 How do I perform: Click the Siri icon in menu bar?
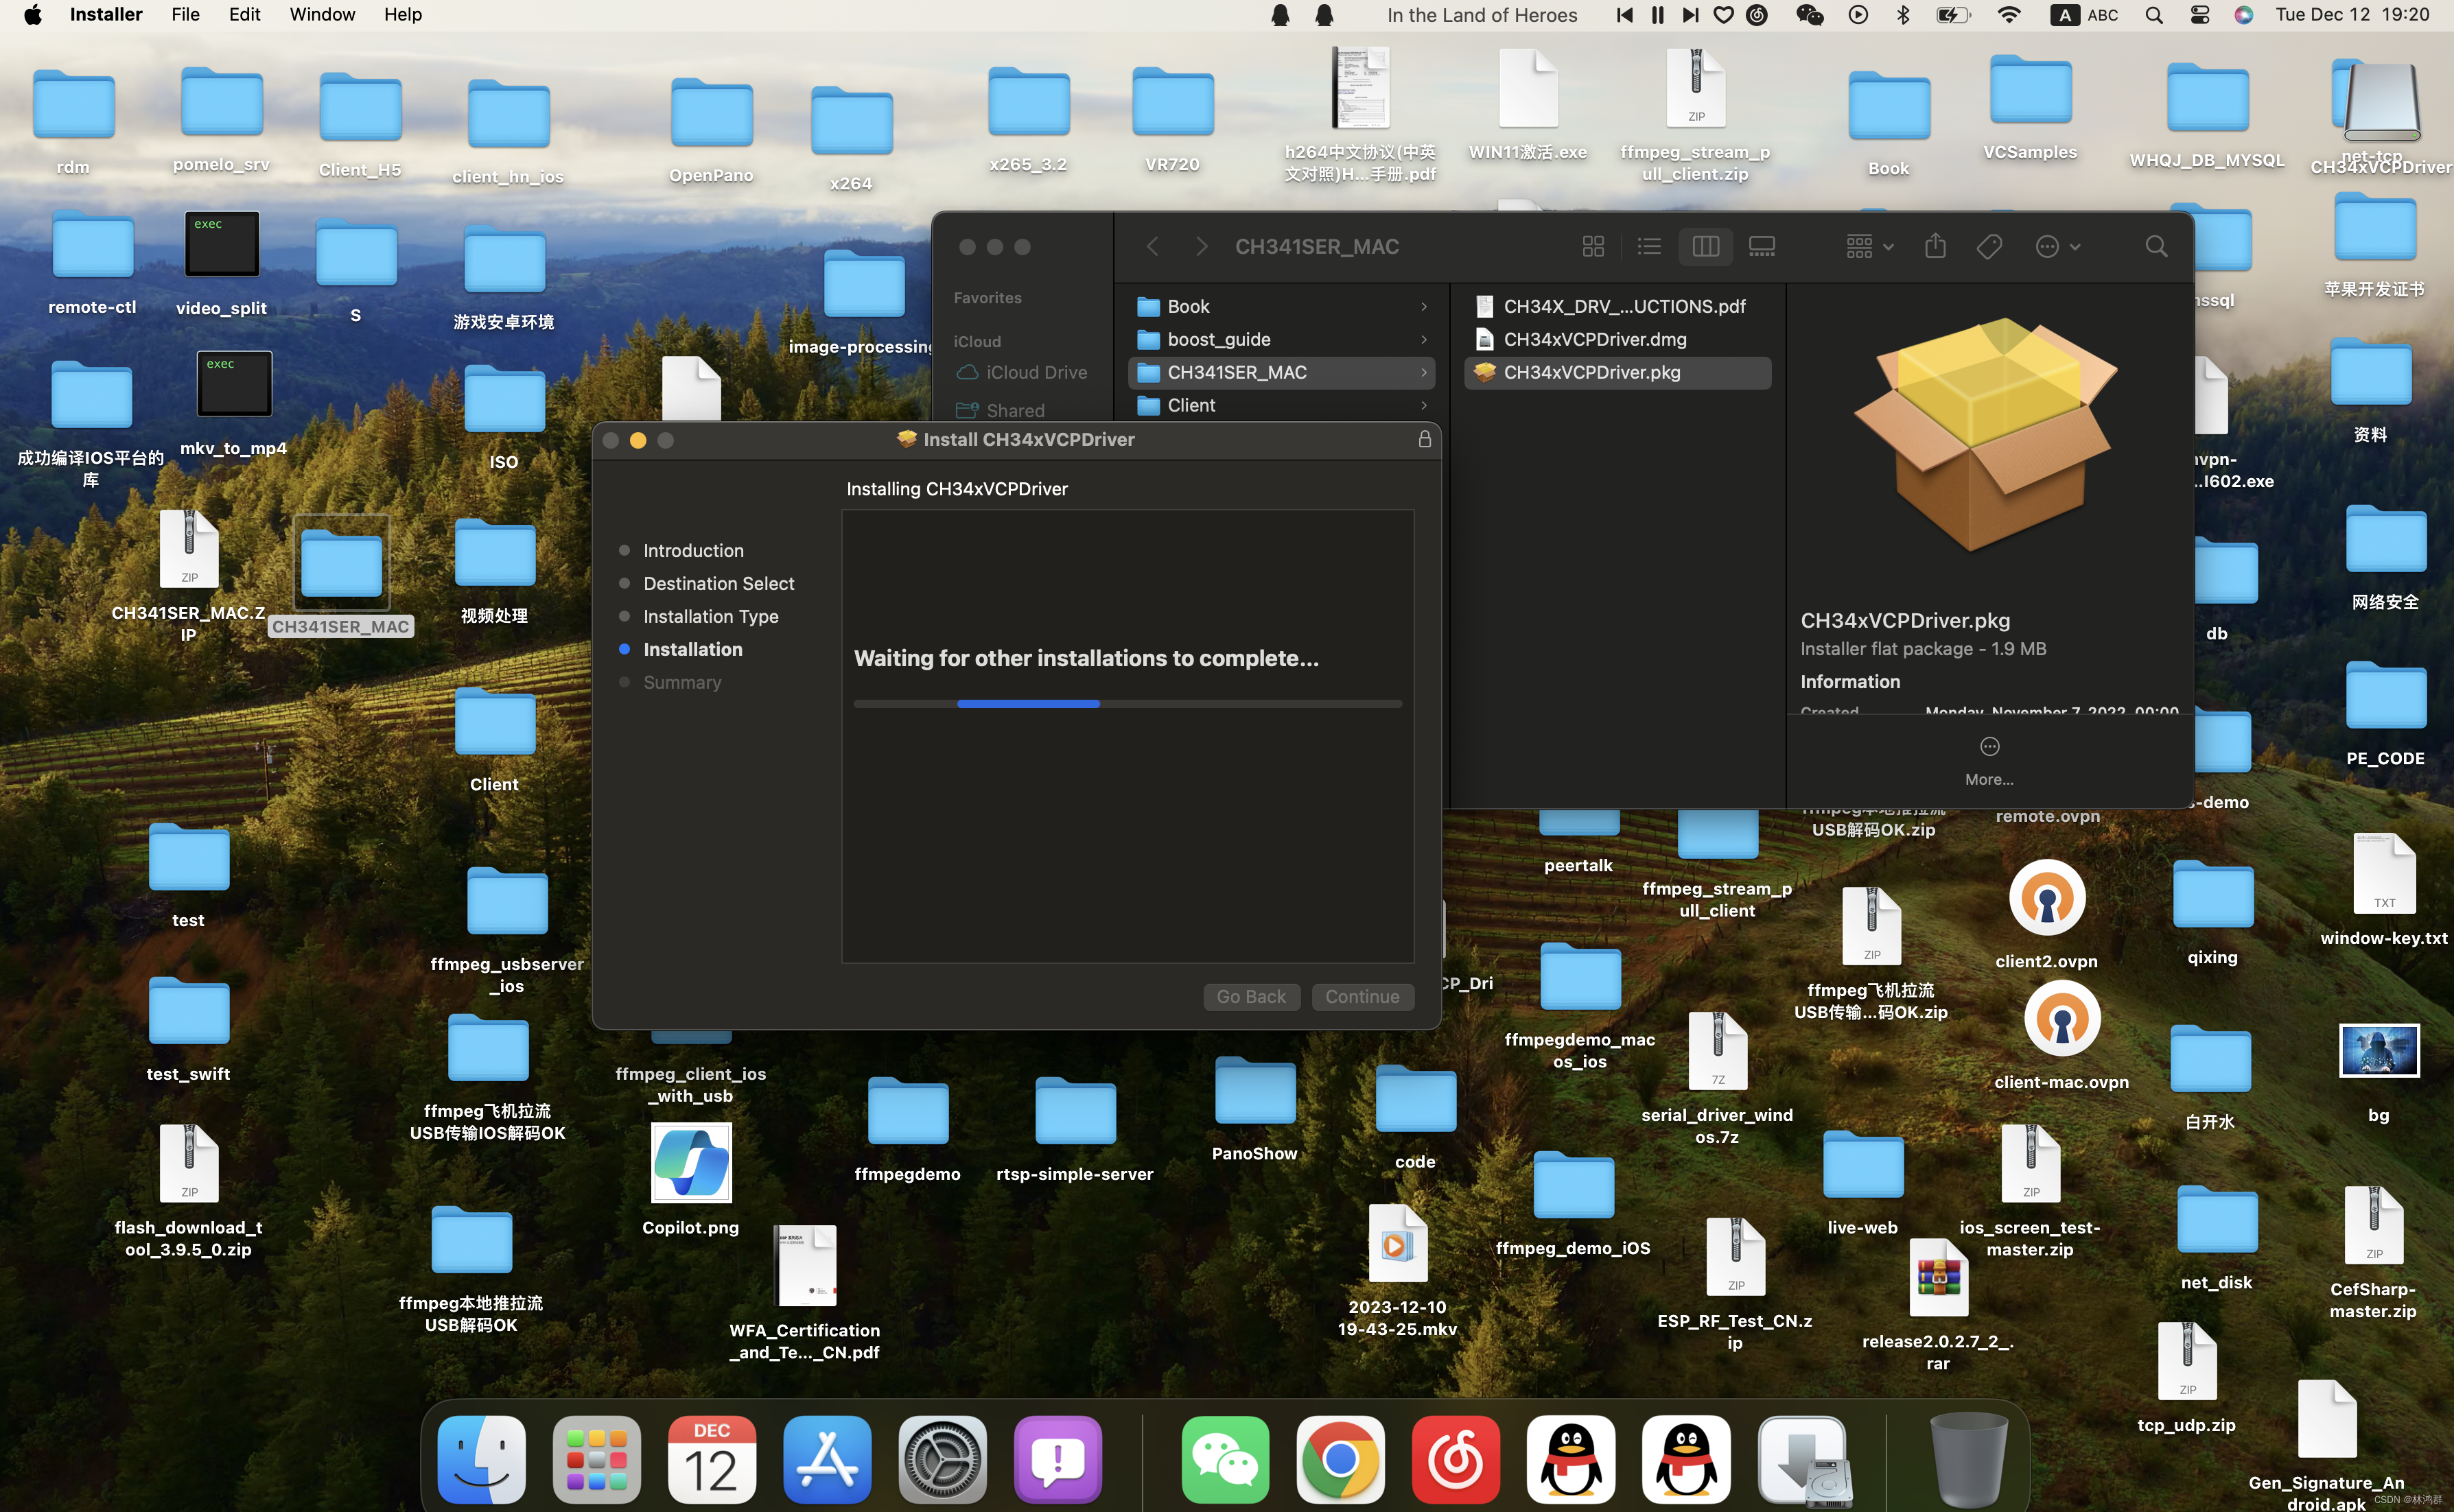2244,15
